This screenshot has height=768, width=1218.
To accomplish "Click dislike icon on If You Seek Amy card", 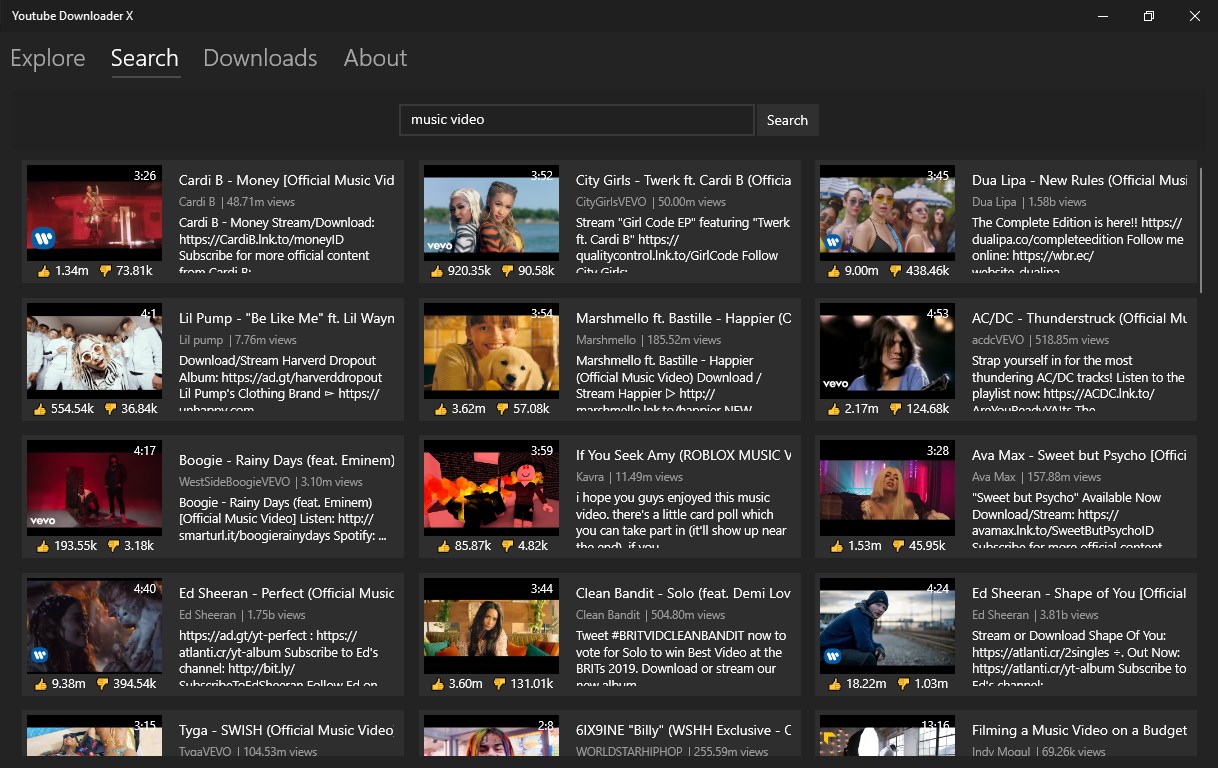I will pyautogui.click(x=507, y=546).
